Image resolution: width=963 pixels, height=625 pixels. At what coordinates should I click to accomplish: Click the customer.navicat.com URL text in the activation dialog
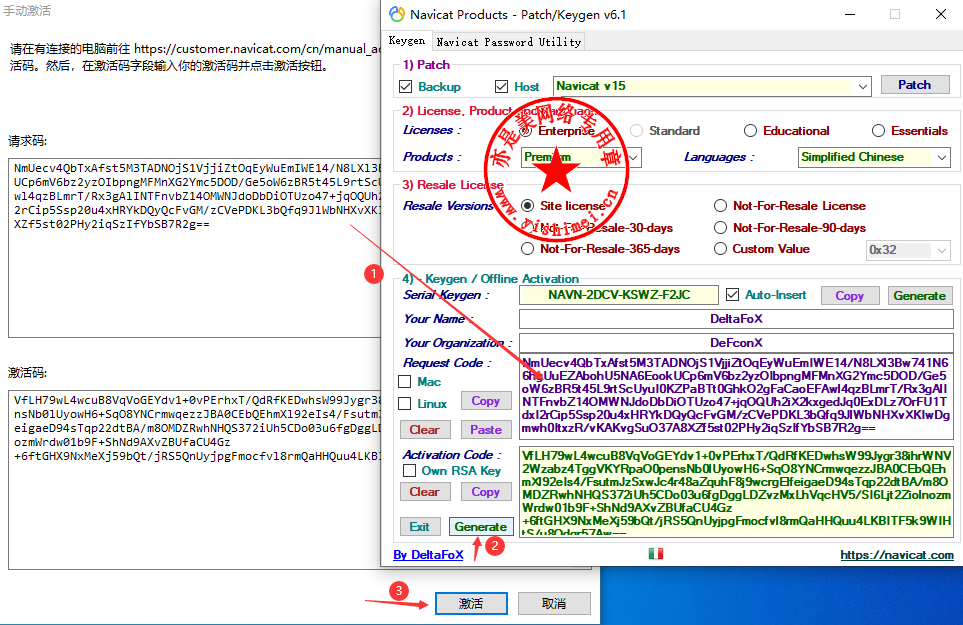[257, 49]
